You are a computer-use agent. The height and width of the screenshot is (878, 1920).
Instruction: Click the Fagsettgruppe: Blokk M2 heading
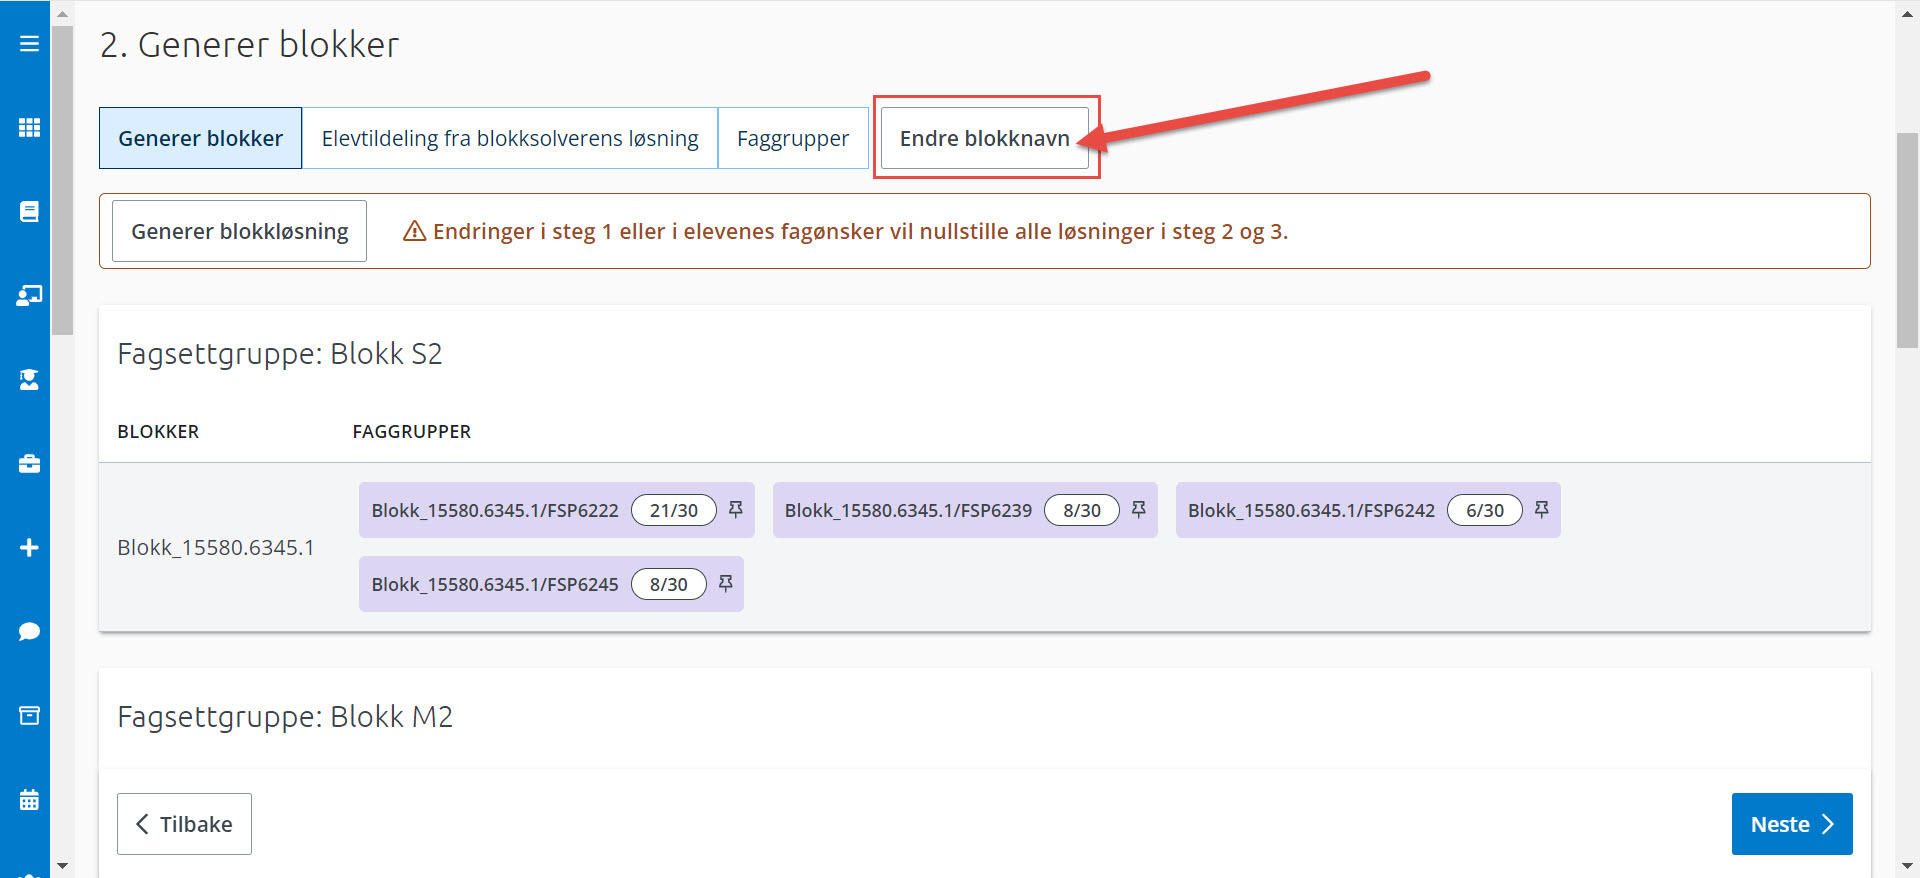285,717
